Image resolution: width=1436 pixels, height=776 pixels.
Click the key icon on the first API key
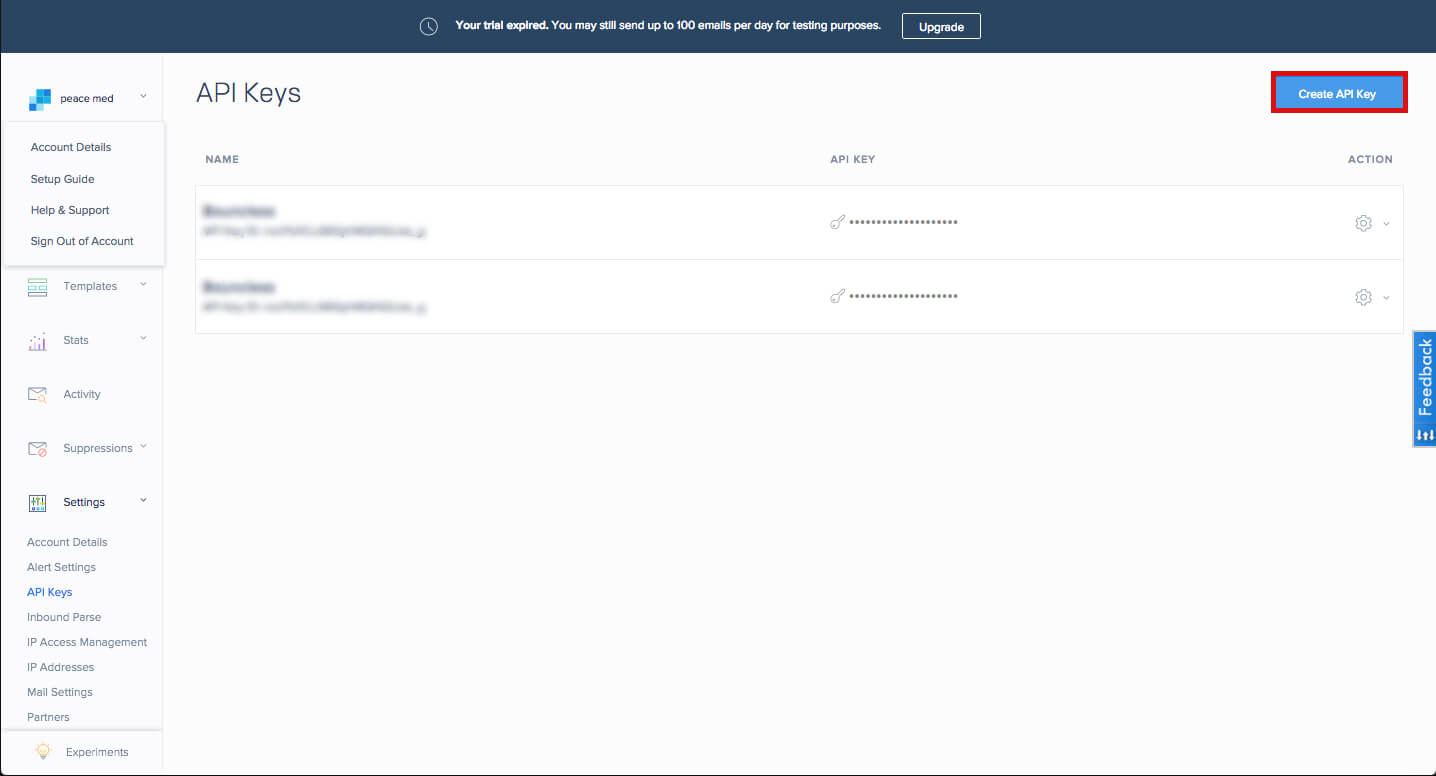click(837, 222)
